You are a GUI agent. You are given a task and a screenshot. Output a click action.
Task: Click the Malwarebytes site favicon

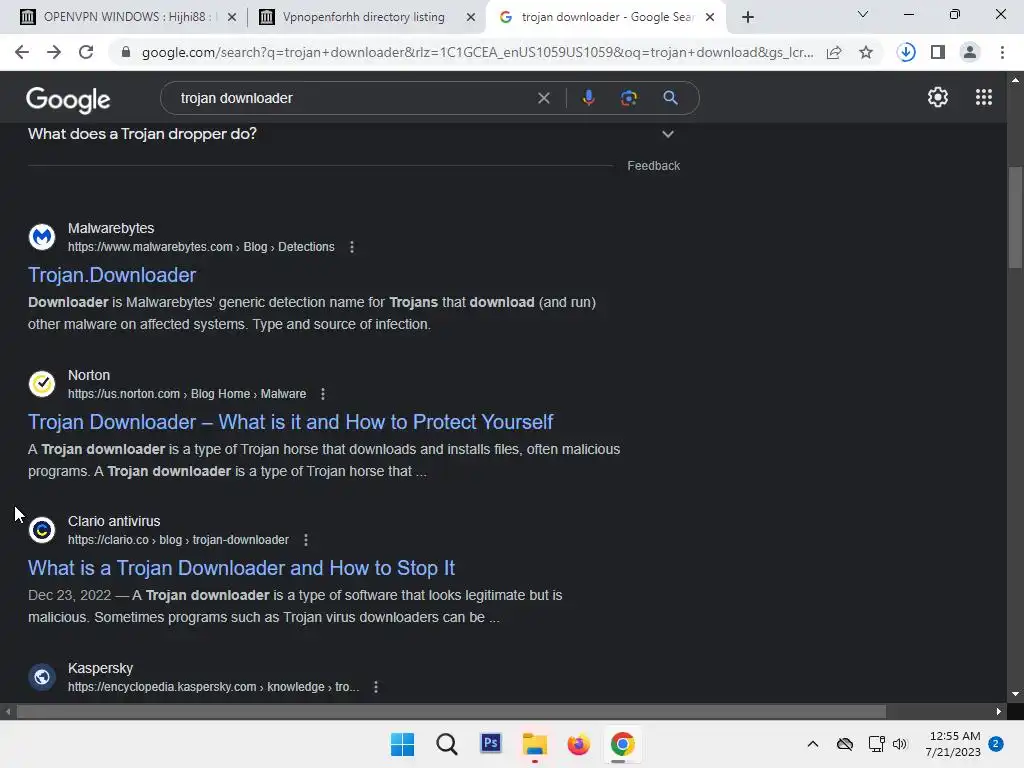[x=42, y=237]
